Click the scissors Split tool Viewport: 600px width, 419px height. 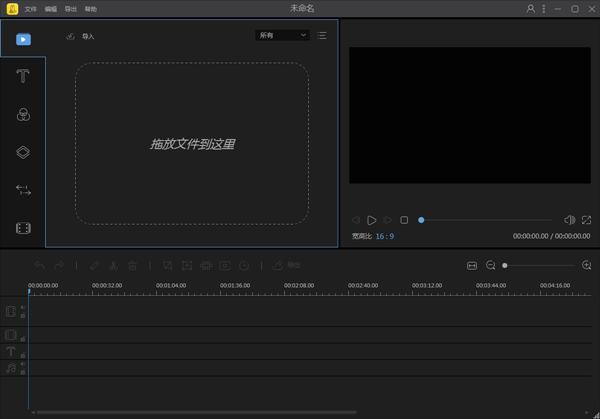(114, 265)
